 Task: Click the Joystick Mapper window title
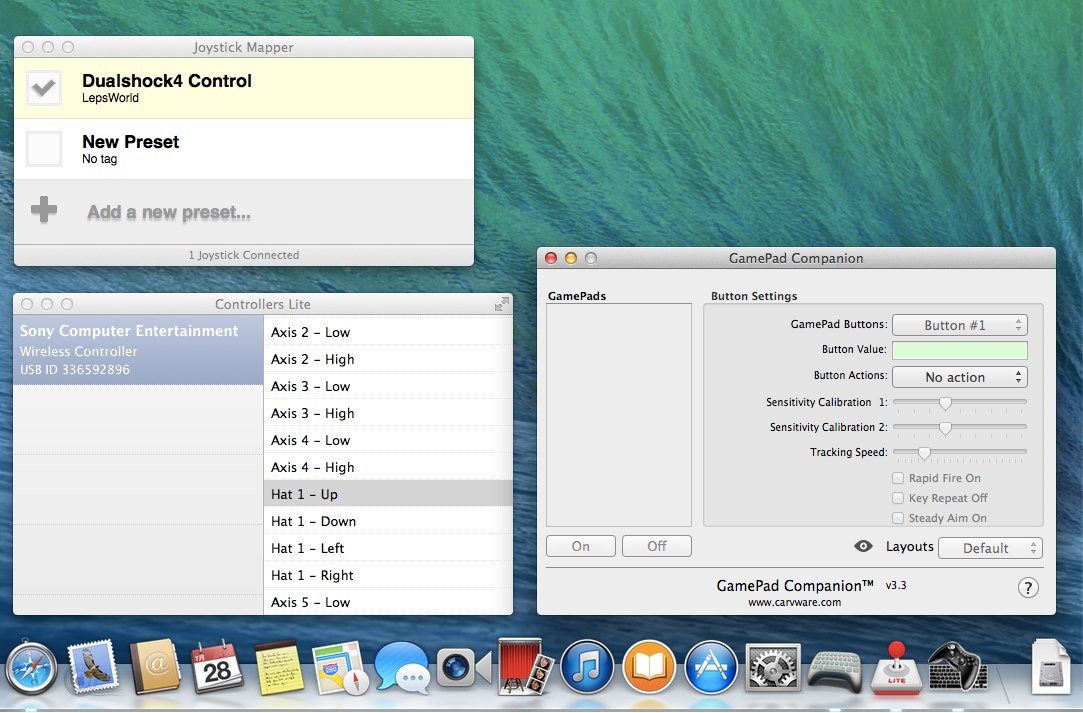click(x=243, y=47)
